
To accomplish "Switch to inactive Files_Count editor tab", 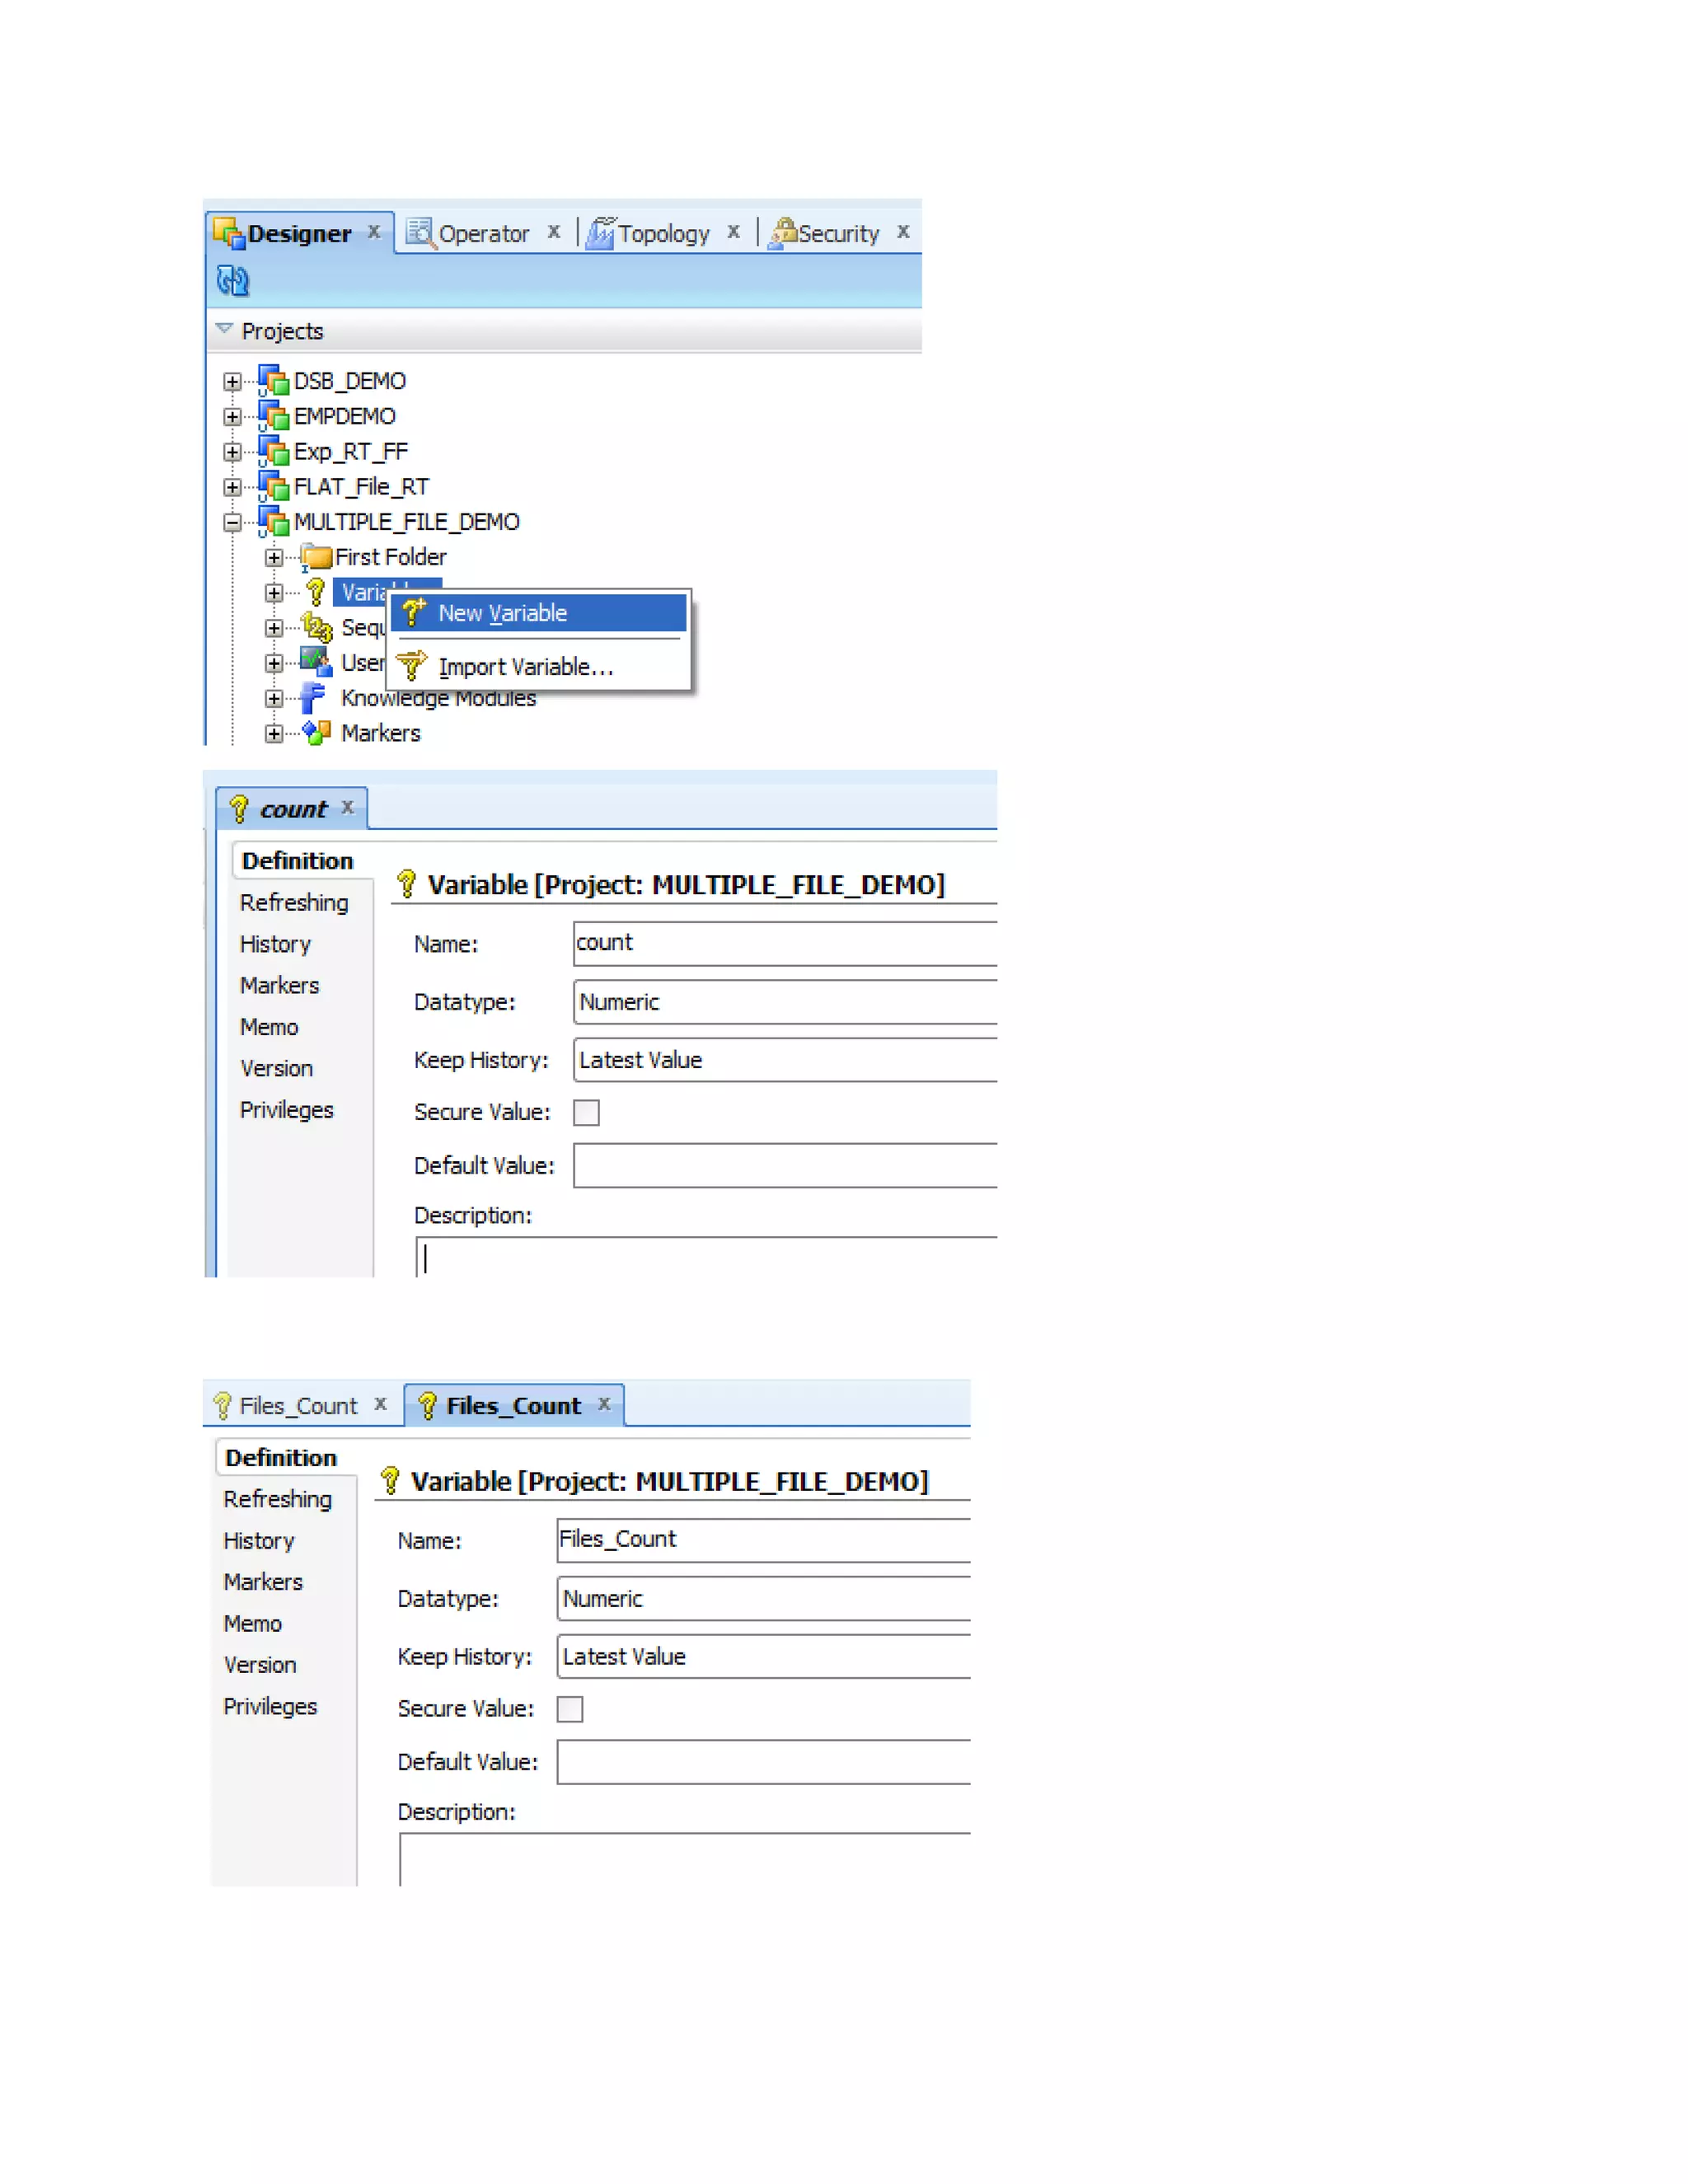I will click(x=297, y=1406).
